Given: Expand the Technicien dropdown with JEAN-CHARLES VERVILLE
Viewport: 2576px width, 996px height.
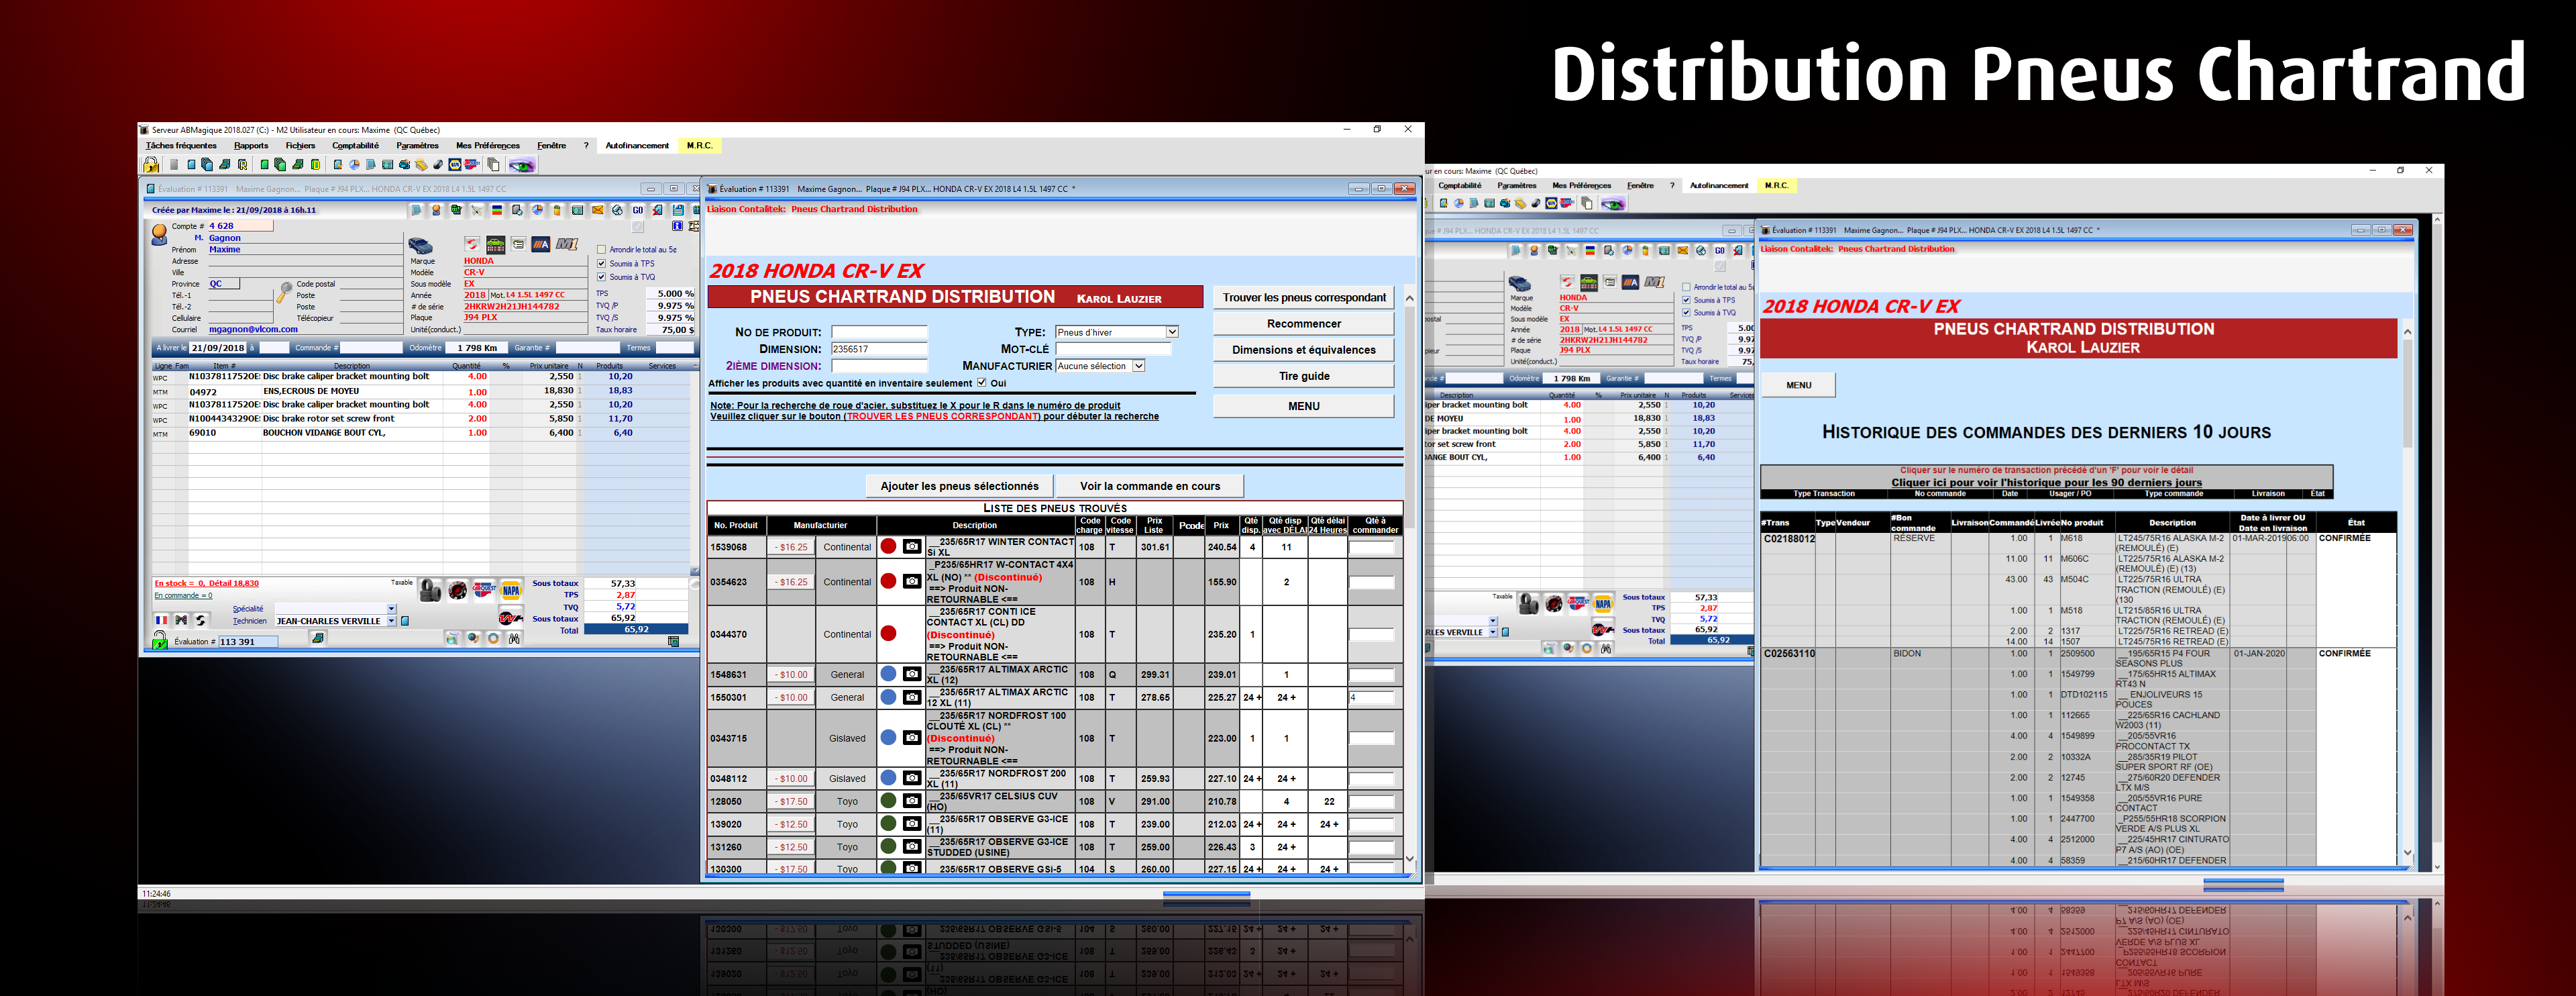Looking at the screenshot, I should point(391,621).
